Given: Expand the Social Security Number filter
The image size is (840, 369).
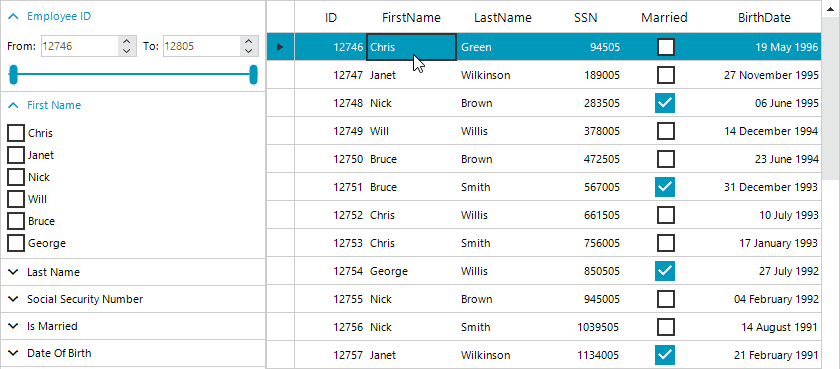Looking at the screenshot, I should tap(14, 299).
